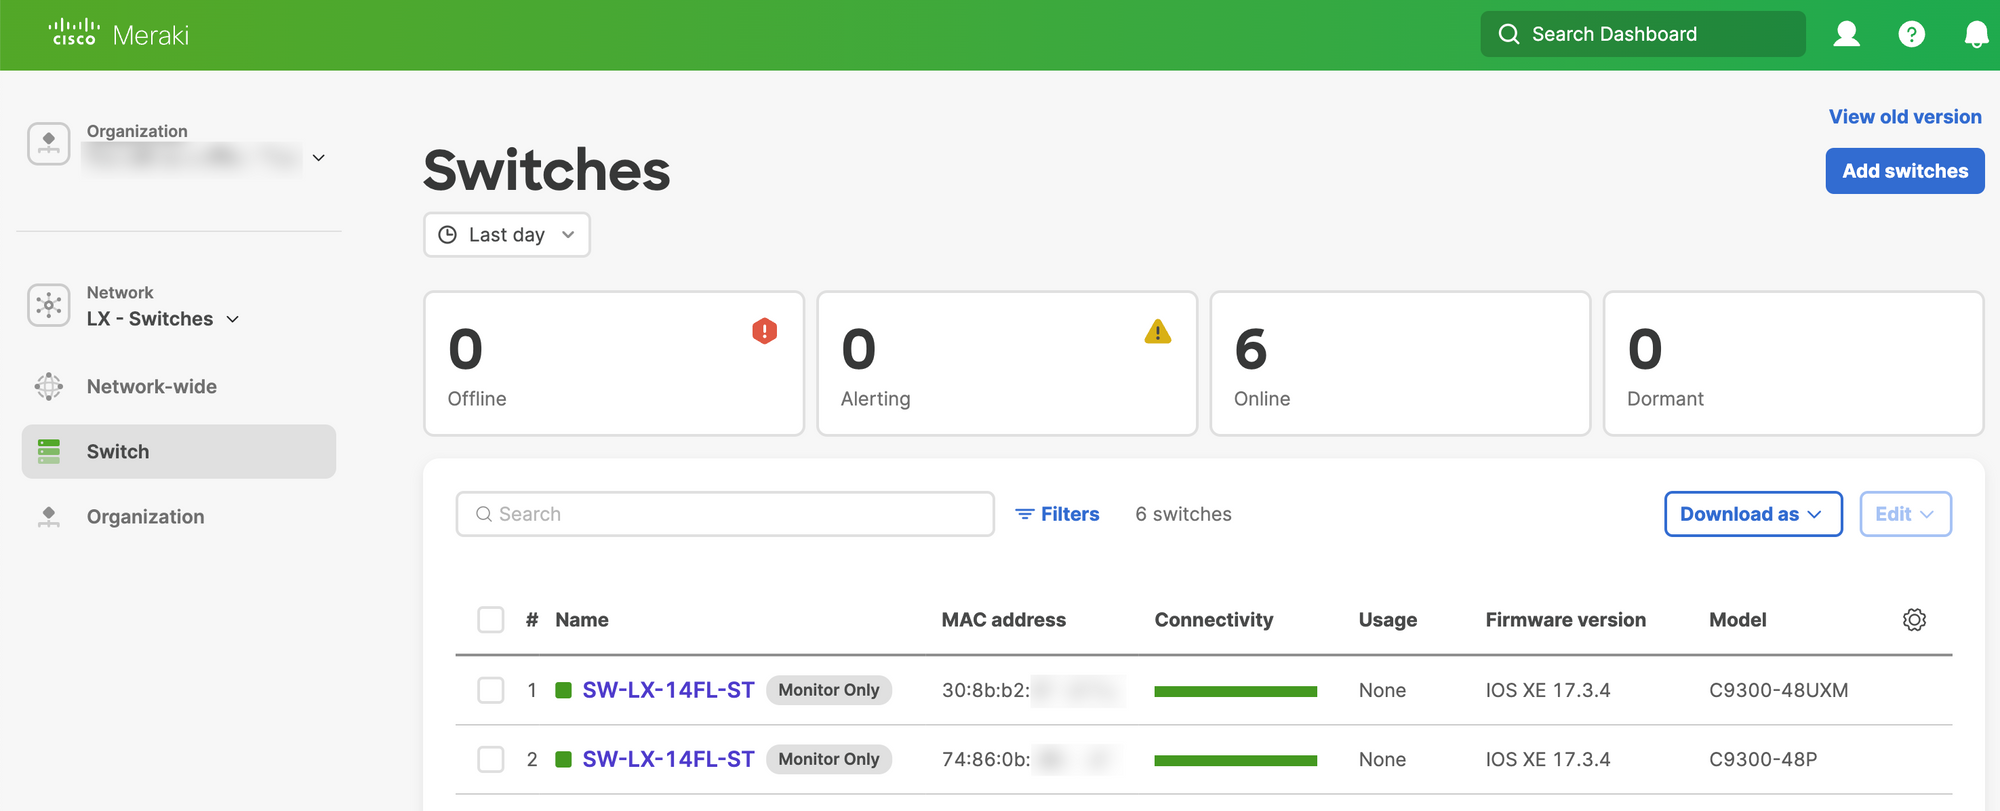Viewport: 2000px width, 811px height.
Task: Click the magnifier icon in Search Dashboard
Action: point(1509,34)
